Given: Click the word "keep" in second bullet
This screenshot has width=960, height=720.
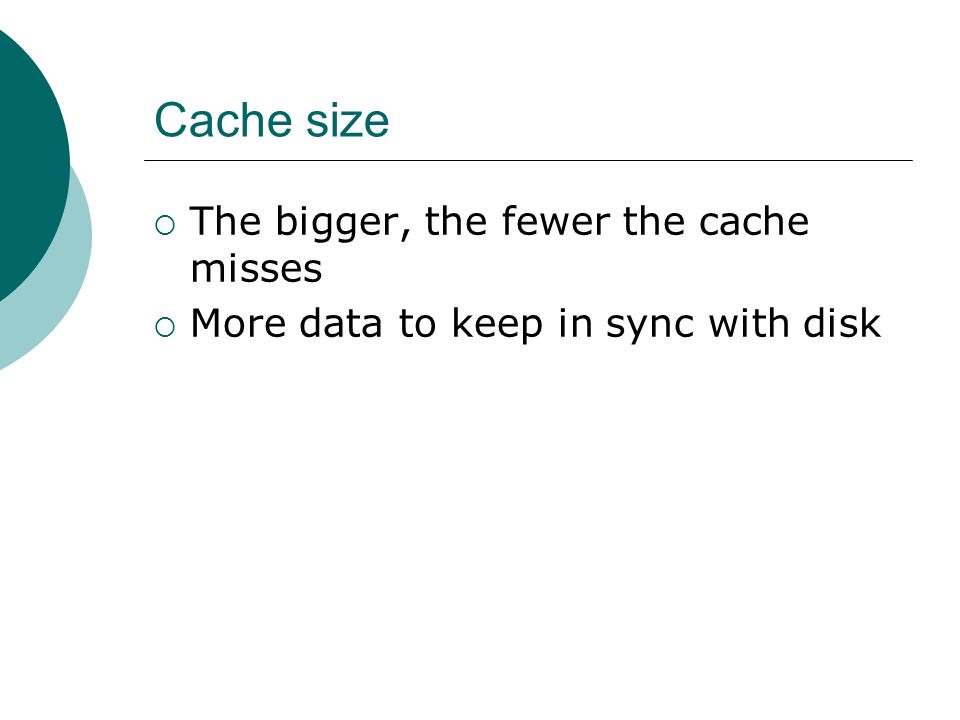Looking at the screenshot, I should coord(497,324).
